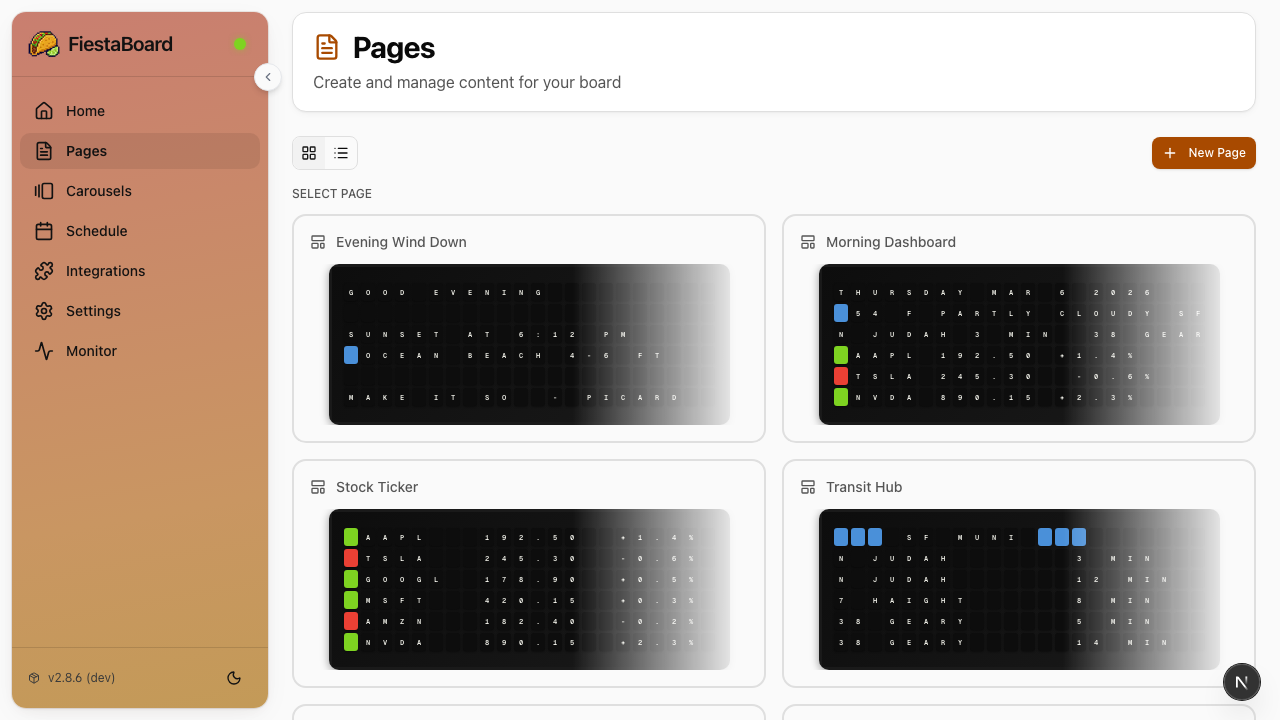Open the Schedule section
The height and width of the screenshot is (720, 1280).
point(96,231)
